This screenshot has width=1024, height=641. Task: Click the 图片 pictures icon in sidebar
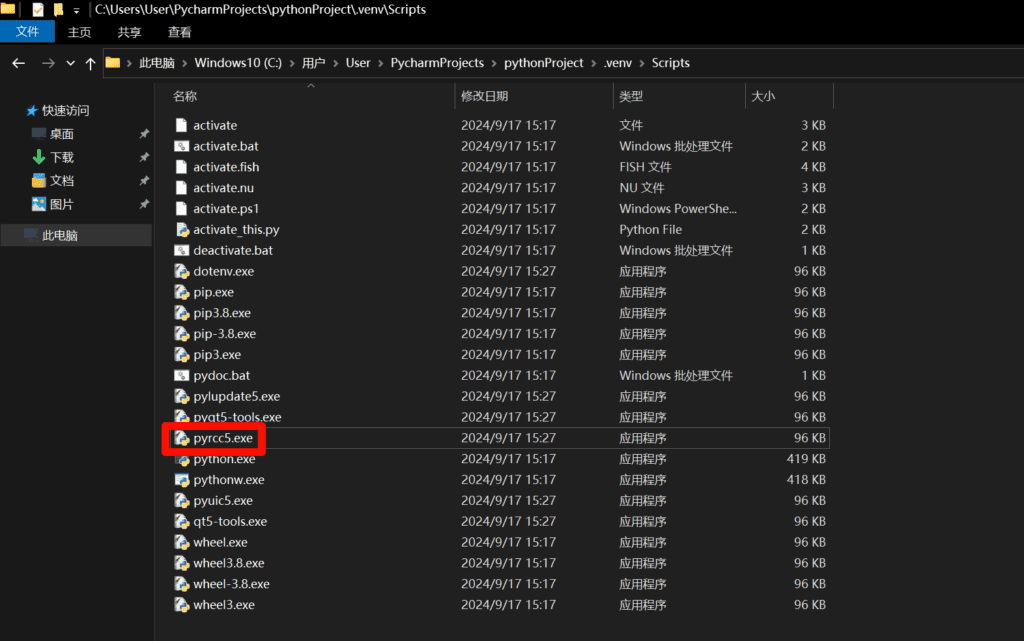point(38,204)
